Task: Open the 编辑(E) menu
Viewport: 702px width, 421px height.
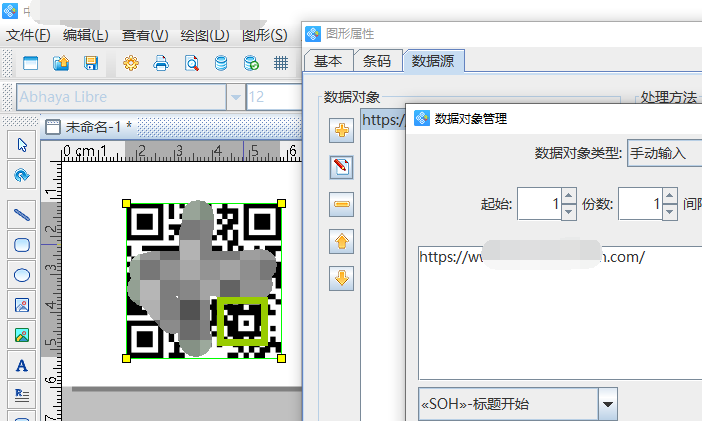Action: point(86,35)
